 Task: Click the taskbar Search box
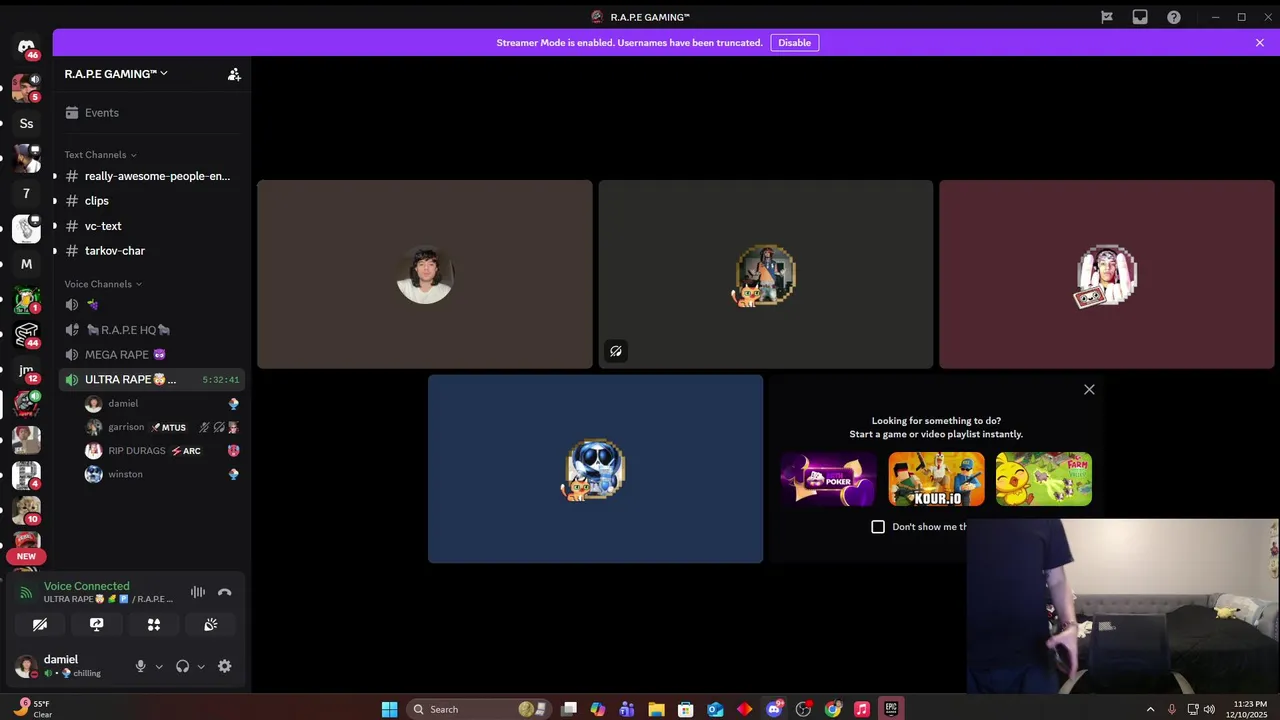coord(479,710)
